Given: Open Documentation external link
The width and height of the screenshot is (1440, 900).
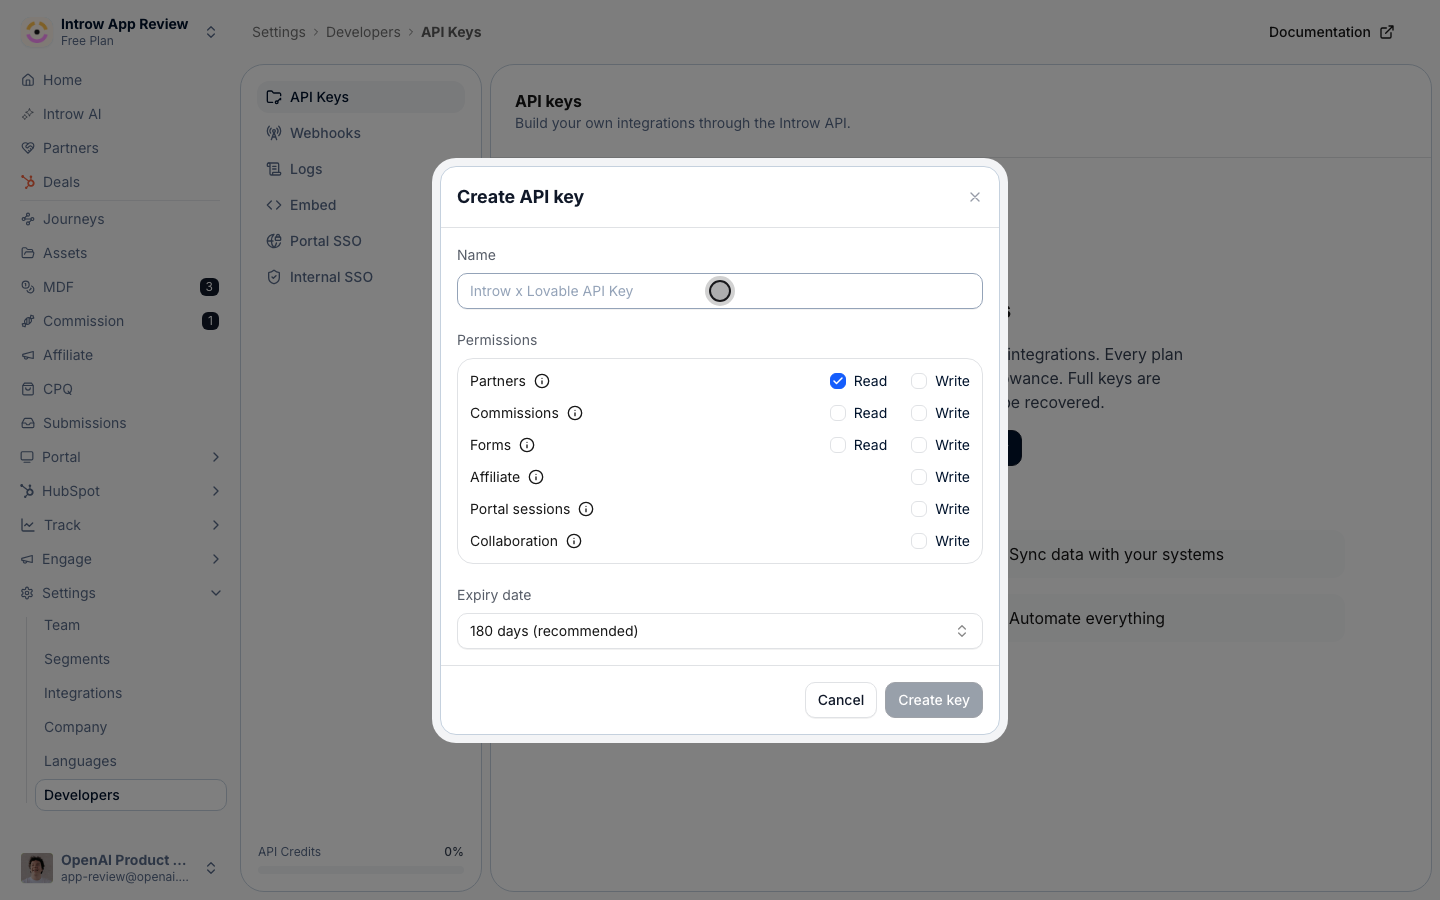Looking at the screenshot, I should pos(1331,32).
